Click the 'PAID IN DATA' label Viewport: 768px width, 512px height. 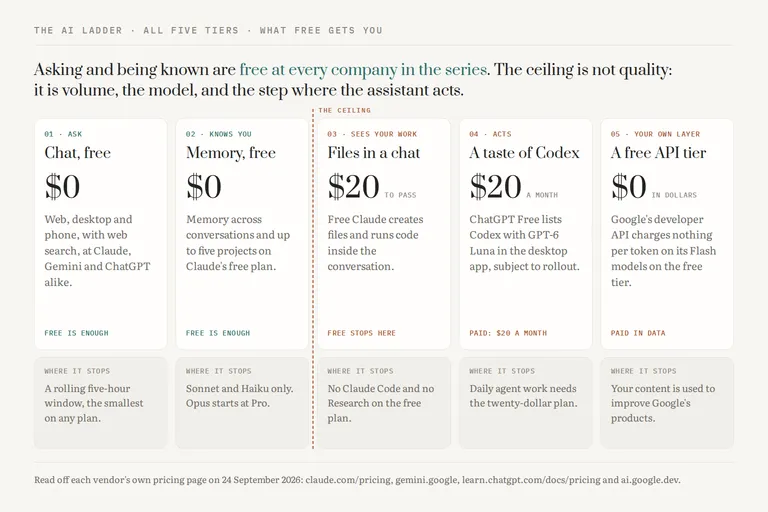pyautogui.click(x=638, y=333)
